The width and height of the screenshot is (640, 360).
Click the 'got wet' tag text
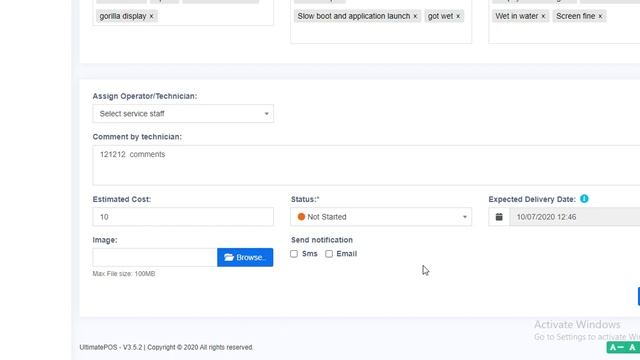pyautogui.click(x=440, y=16)
